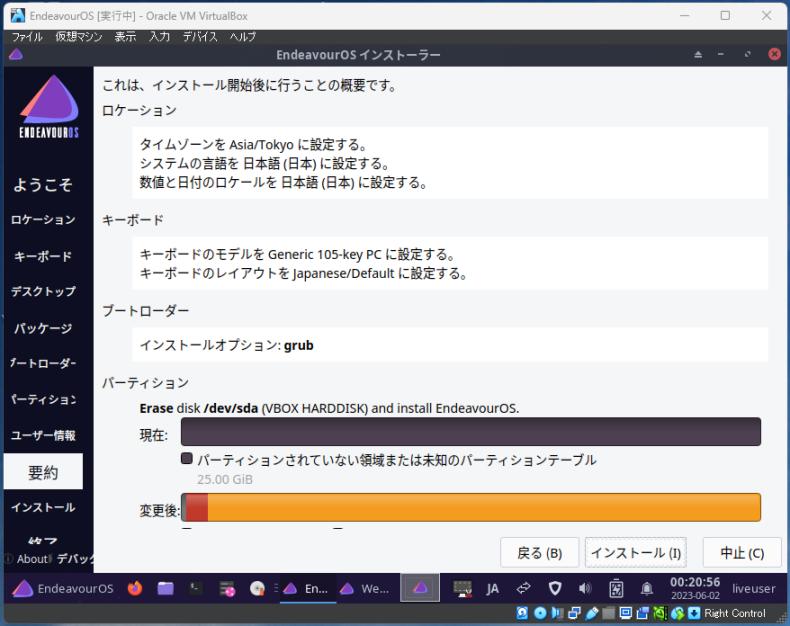This screenshot has width=790, height=626.
Task: Click the JA keyboard layout indicator
Action: click(x=492, y=589)
